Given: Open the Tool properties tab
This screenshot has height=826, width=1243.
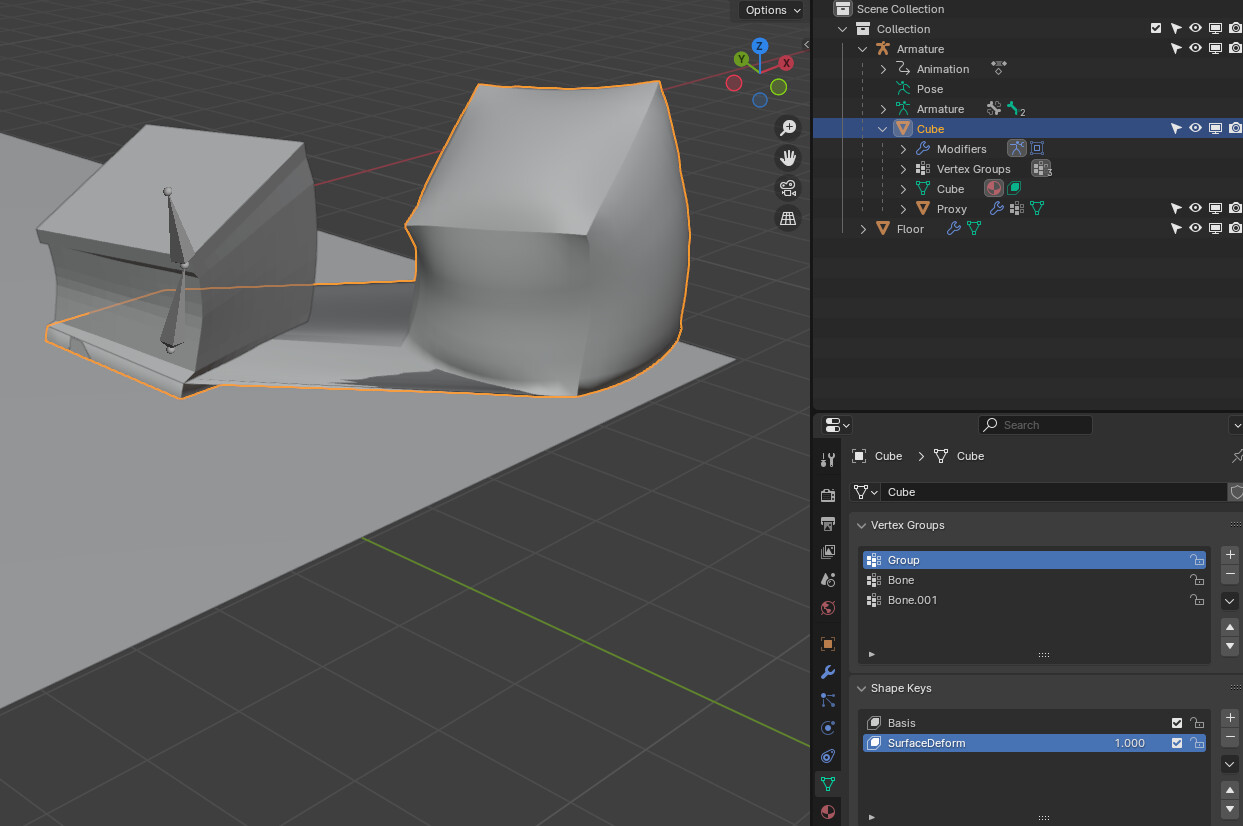Looking at the screenshot, I should 827,460.
